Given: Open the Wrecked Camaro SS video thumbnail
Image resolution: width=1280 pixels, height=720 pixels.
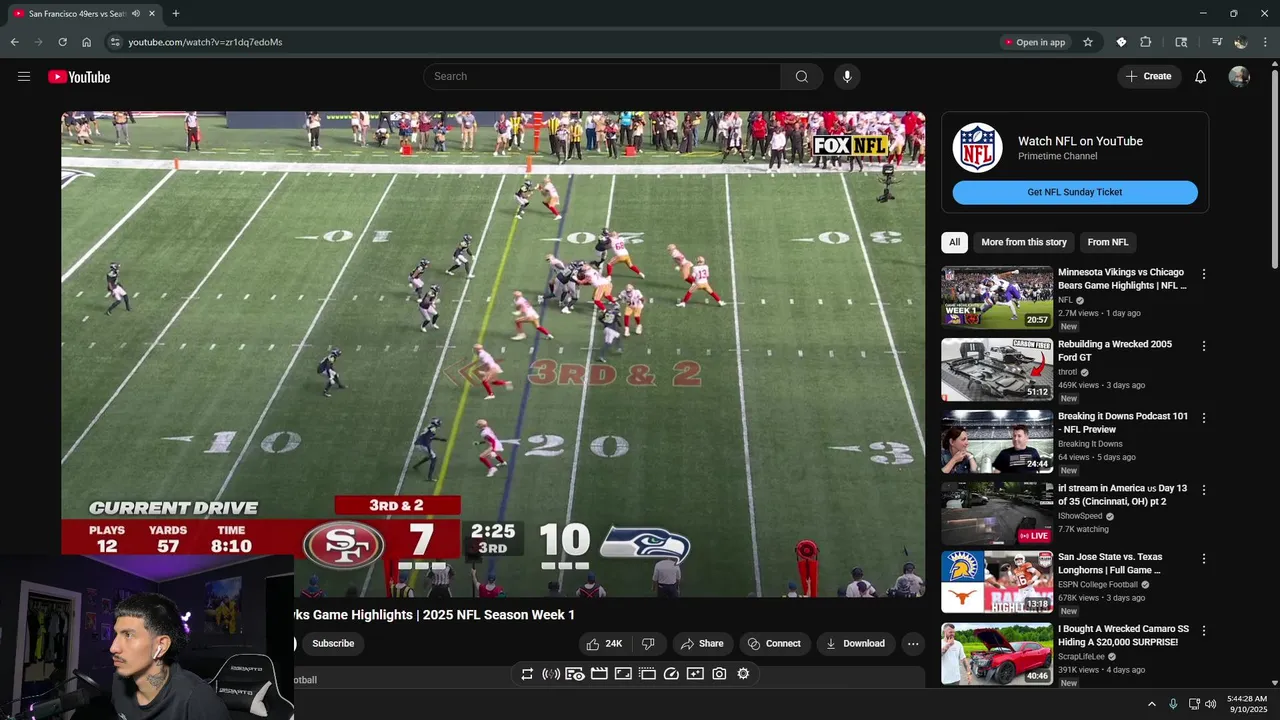Looking at the screenshot, I should click(997, 654).
